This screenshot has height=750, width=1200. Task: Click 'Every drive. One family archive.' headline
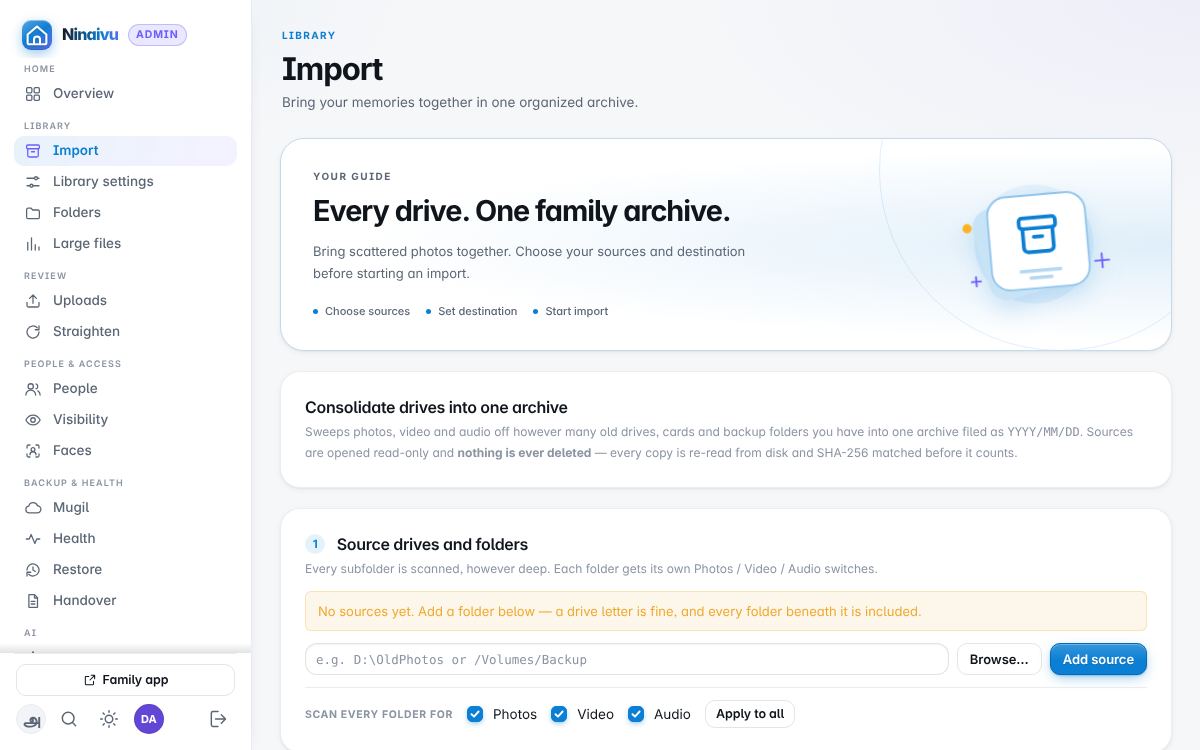tap(521, 211)
